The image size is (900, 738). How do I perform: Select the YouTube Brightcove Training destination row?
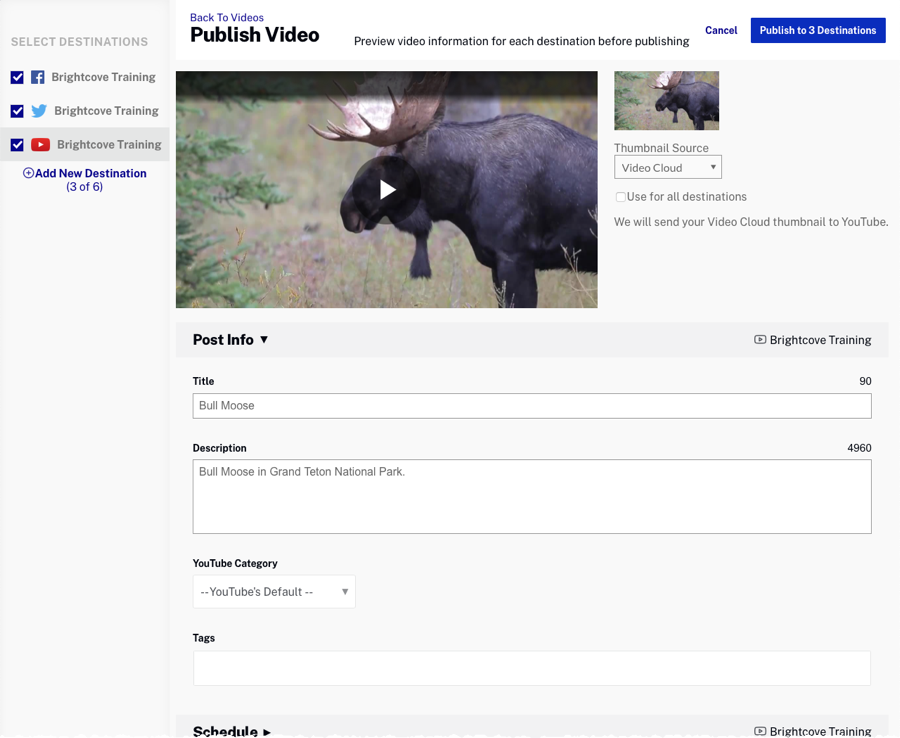coord(109,145)
